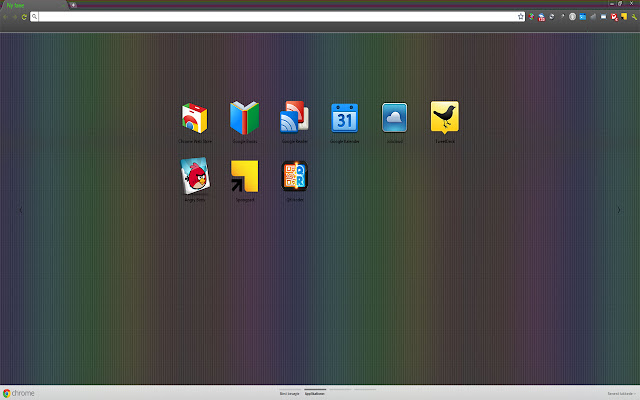This screenshot has height=400, width=640.
Task: Open the Google Calendar app
Action: coord(344,118)
